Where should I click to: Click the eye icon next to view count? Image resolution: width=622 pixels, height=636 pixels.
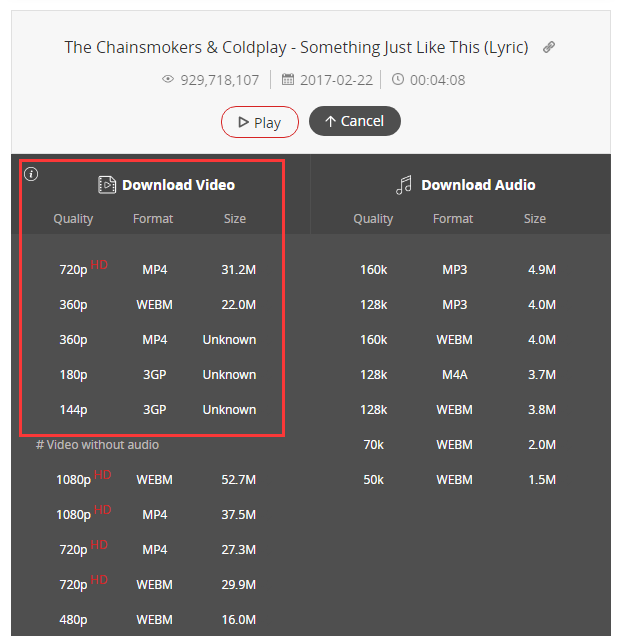168,79
